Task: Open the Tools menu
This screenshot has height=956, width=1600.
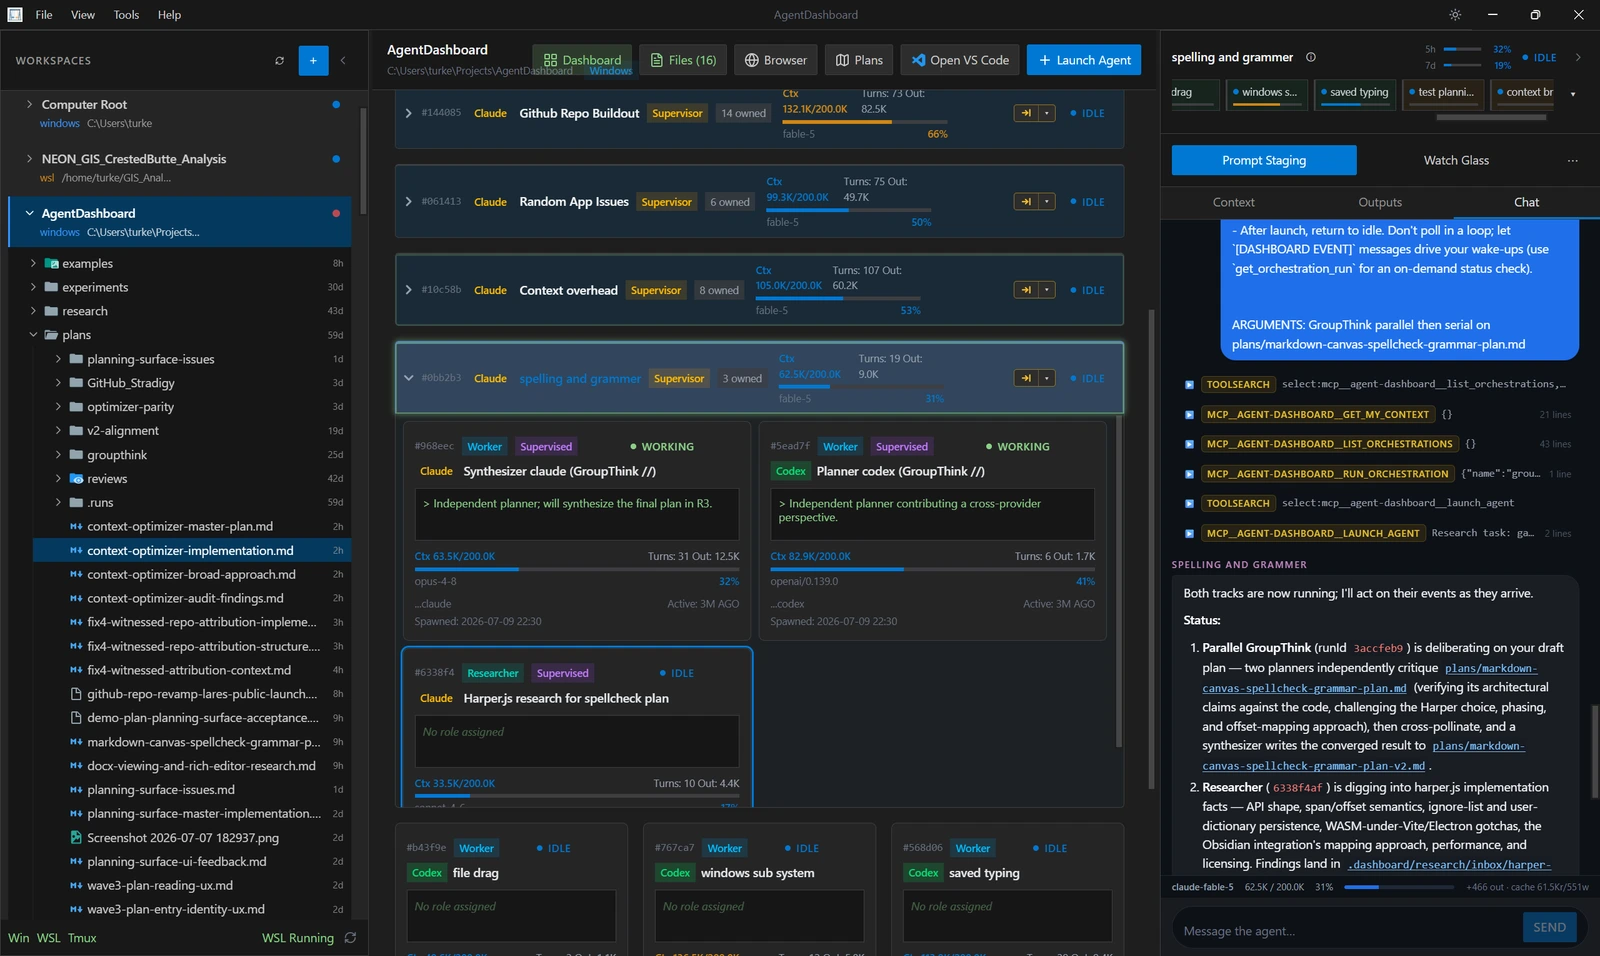Action: (126, 15)
